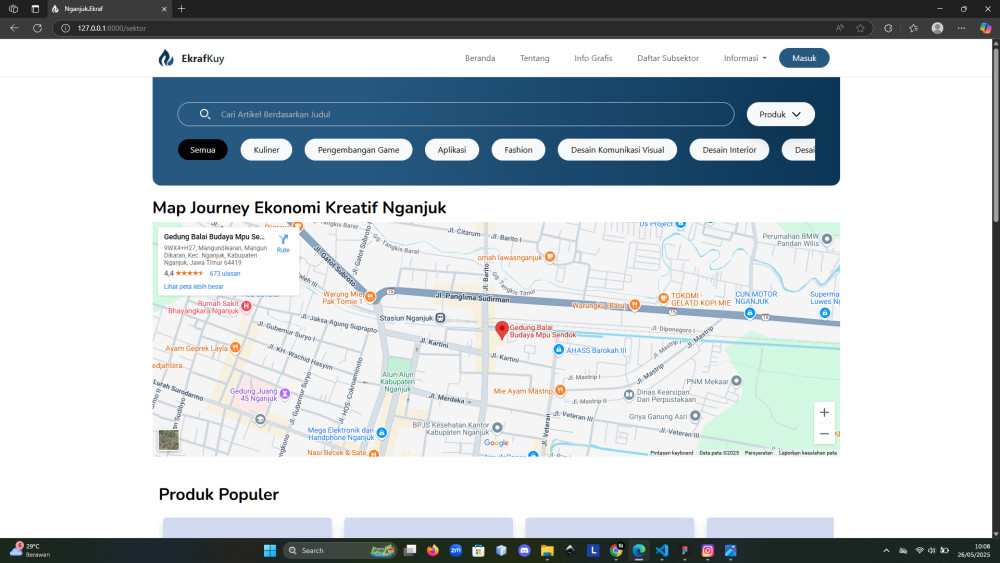Click the Dinas Kearsipan Dan Perpustakaan marker
1000x563 pixels.
629,395
